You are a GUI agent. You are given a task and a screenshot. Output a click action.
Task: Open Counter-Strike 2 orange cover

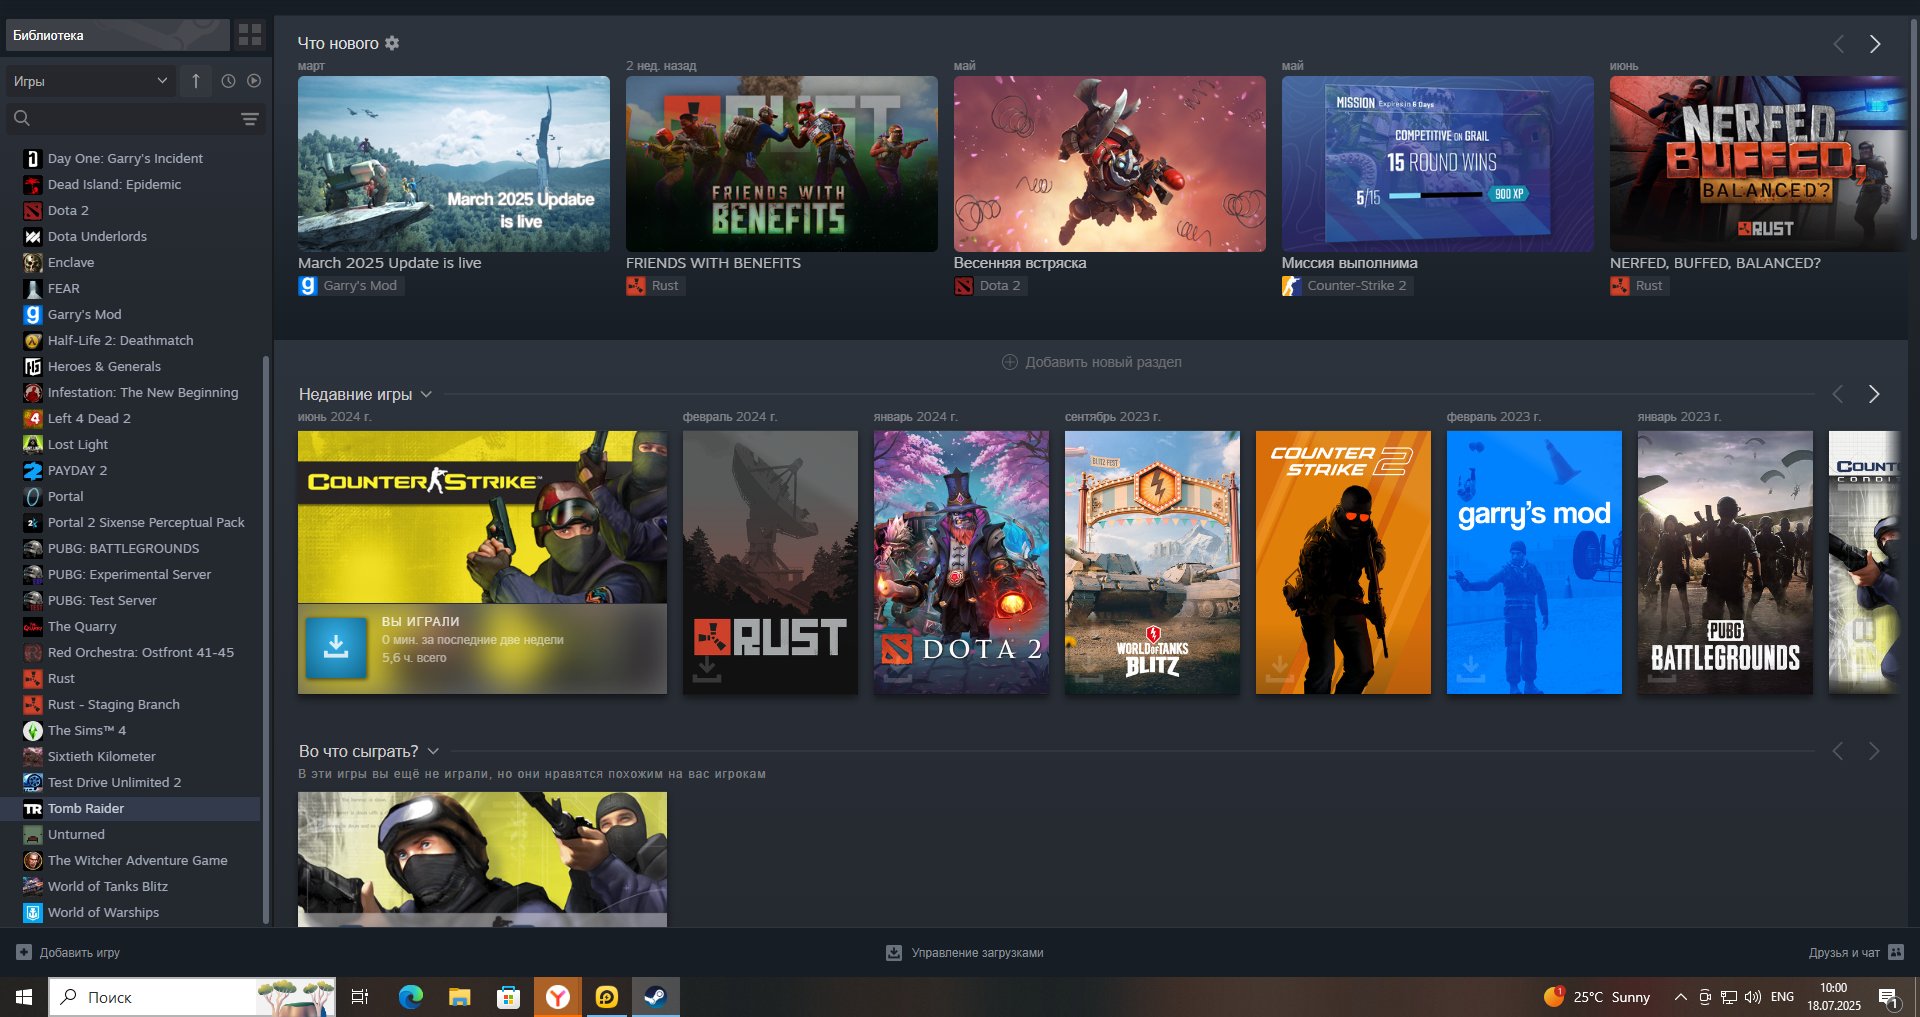coord(1343,562)
